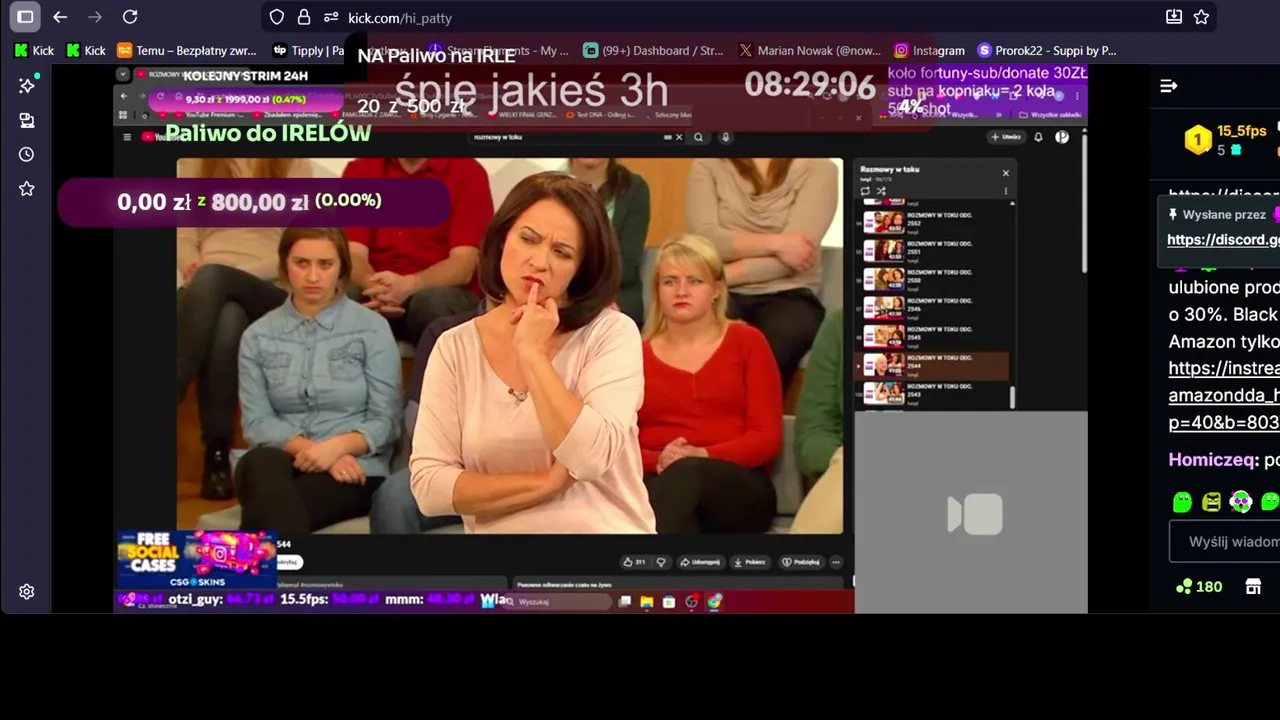Click the Udostępnij share button
This screenshot has height=720, width=1280.
699,562
